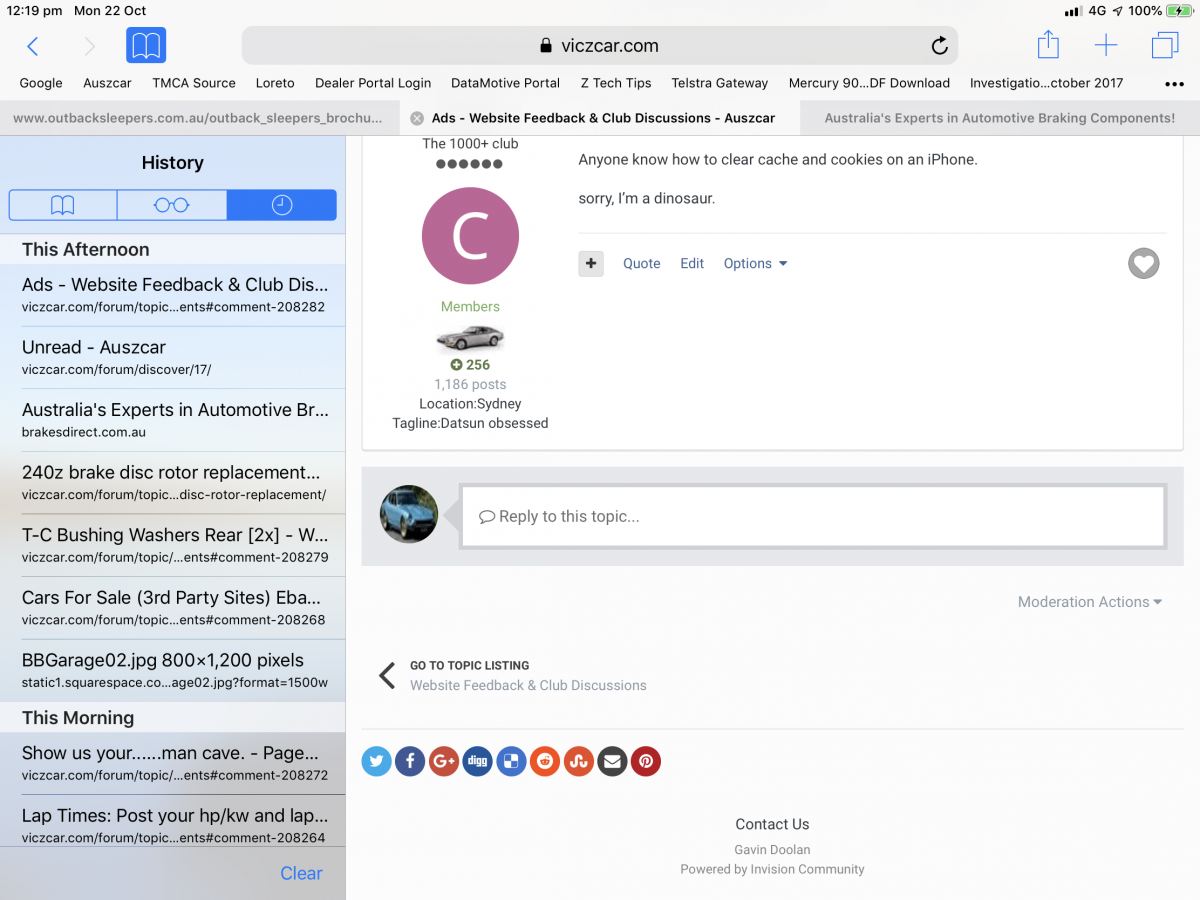Tap the 'Reply to this topic' field
This screenshot has height=900, width=1200.
click(812, 517)
